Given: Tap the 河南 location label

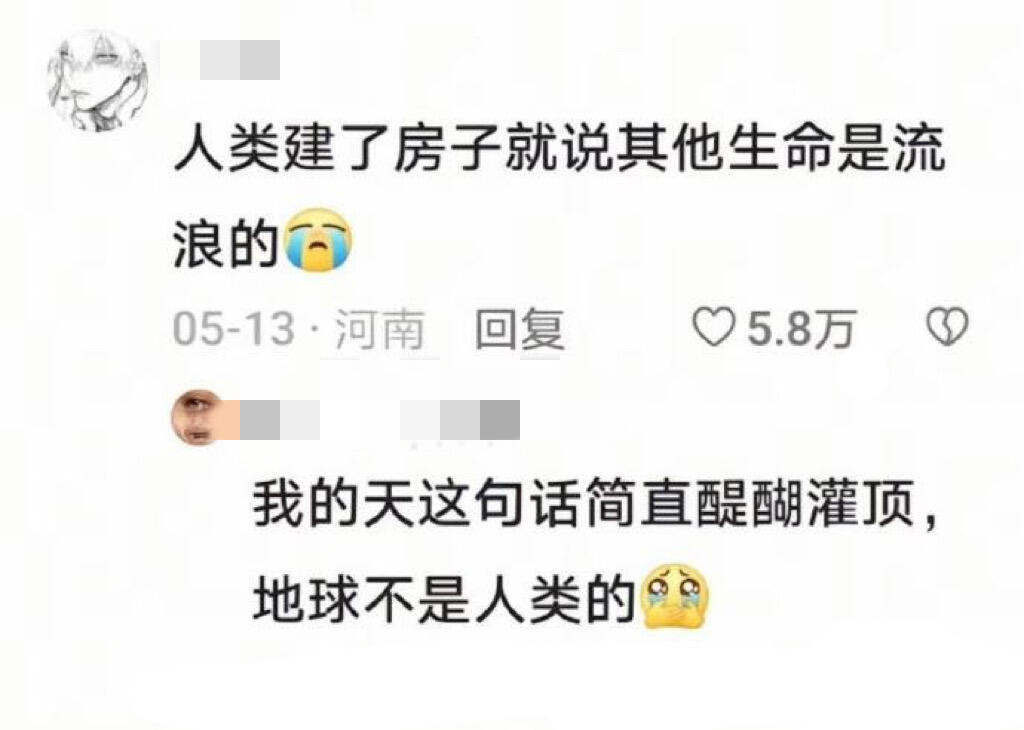Looking at the screenshot, I should pyautogui.click(x=380, y=330).
